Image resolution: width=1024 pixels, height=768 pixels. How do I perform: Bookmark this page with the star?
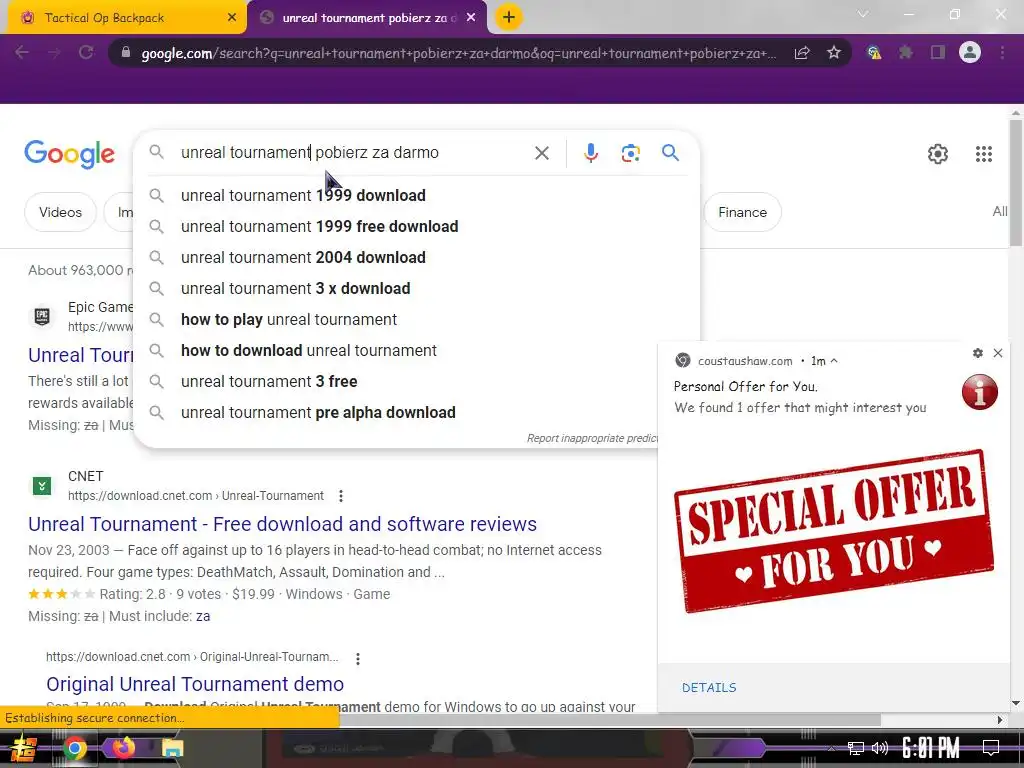(833, 52)
